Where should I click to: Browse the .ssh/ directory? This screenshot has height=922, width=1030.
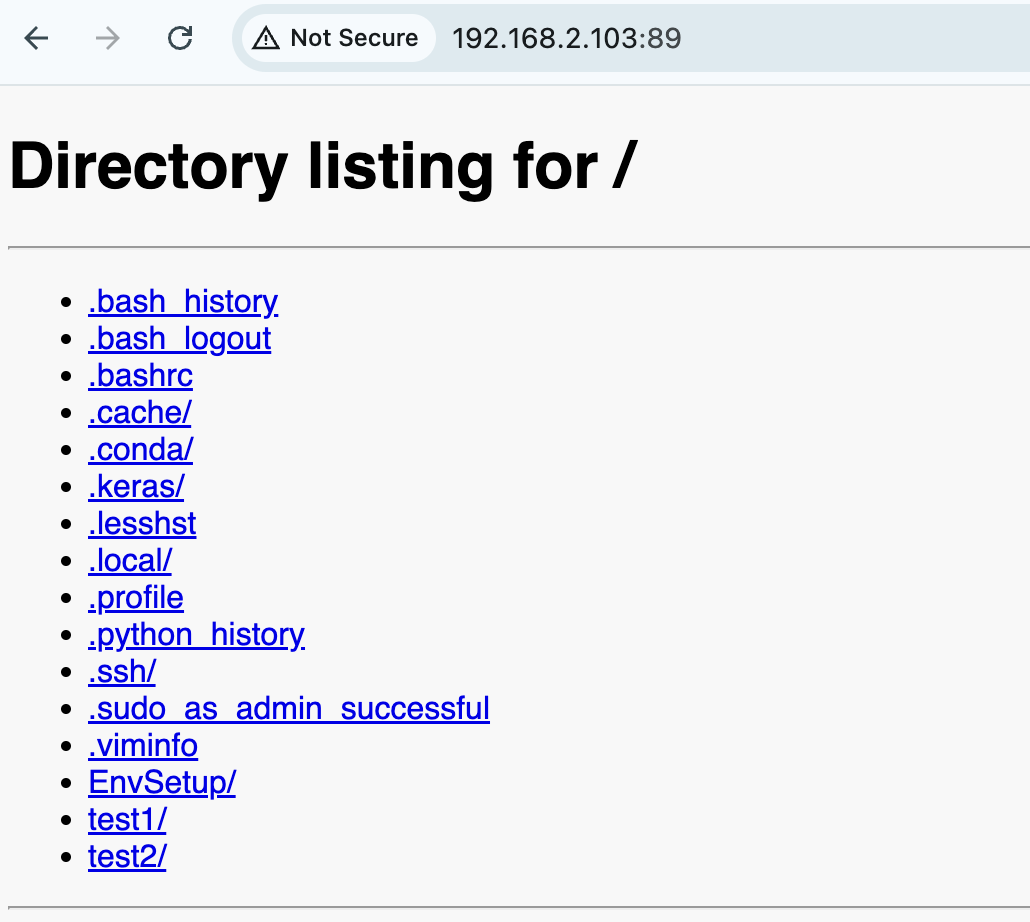point(122,672)
